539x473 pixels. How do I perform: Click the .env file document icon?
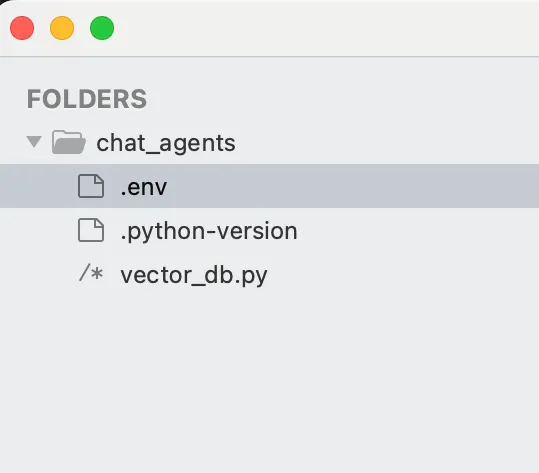[91, 186]
